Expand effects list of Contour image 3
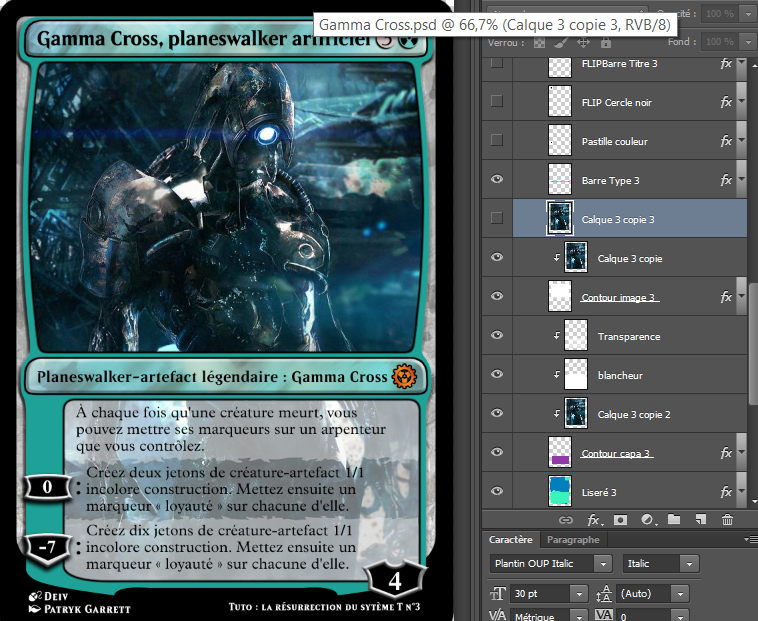758x621 pixels. coord(742,297)
